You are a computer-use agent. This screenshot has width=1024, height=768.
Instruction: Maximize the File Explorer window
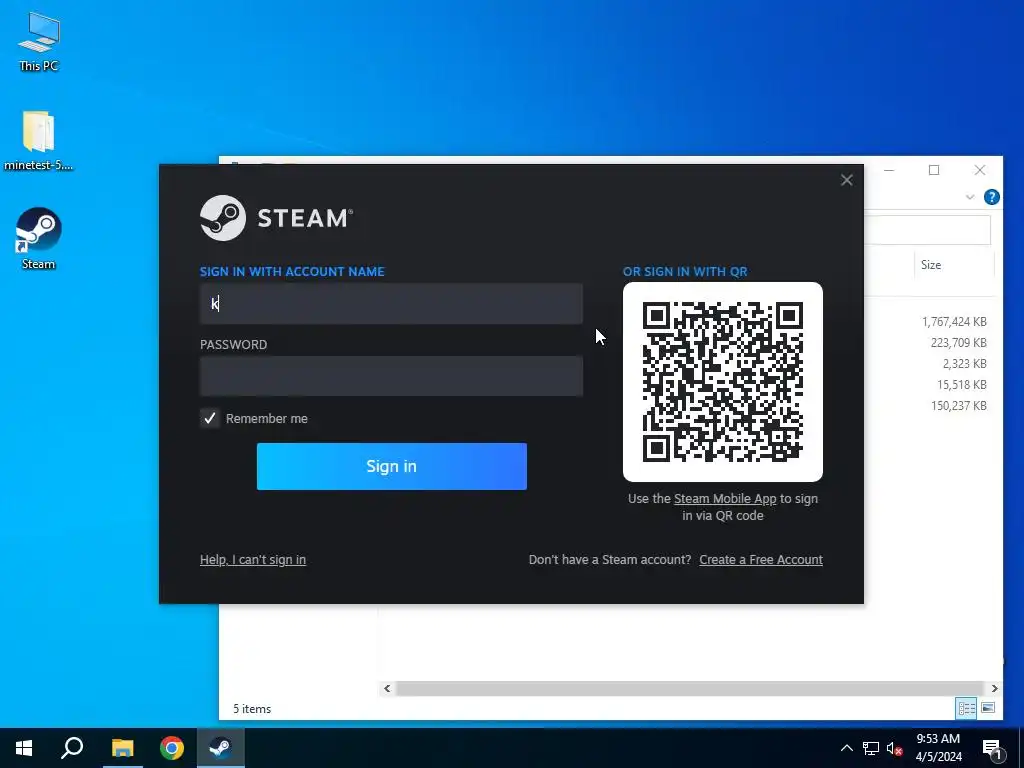click(x=934, y=170)
